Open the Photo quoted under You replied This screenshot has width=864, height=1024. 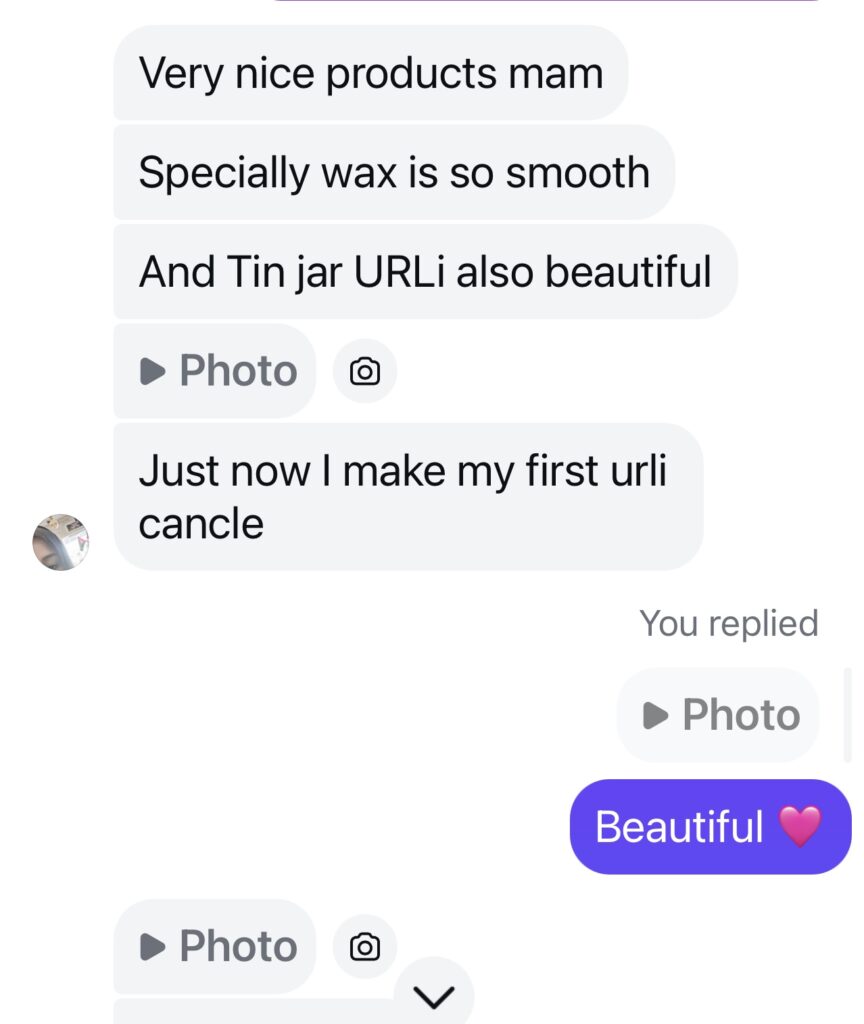click(x=718, y=715)
